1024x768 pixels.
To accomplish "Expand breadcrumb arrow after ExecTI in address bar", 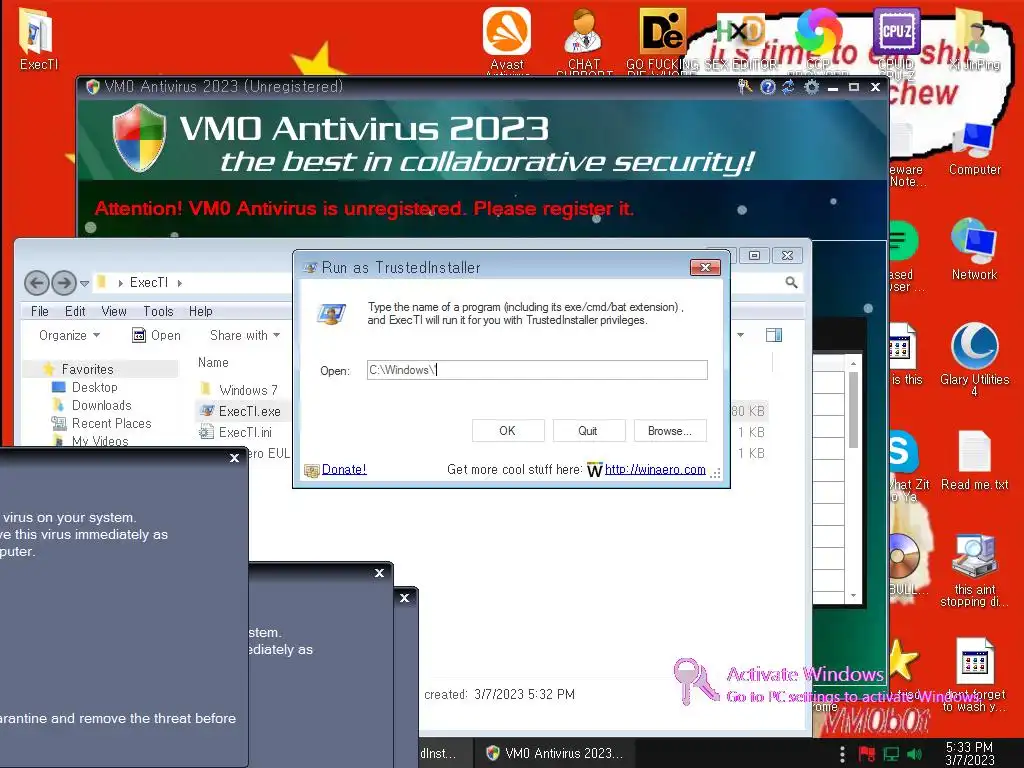I will coord(180,283).
